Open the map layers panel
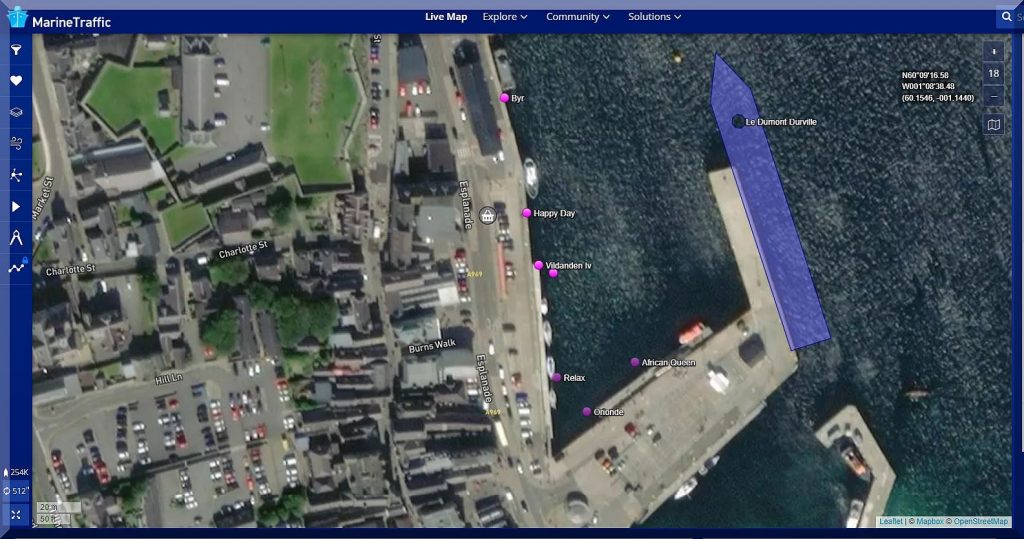Viewport: 1024px width, 539px height. pos(16,113)
